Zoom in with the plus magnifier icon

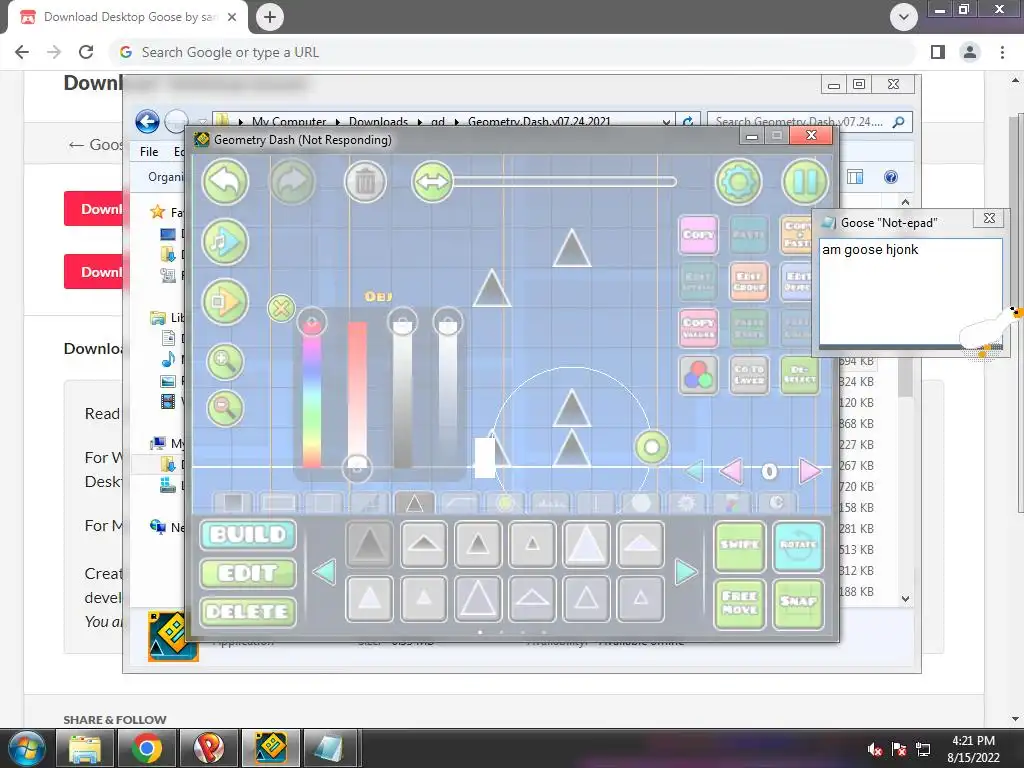[x=225, y=361]
